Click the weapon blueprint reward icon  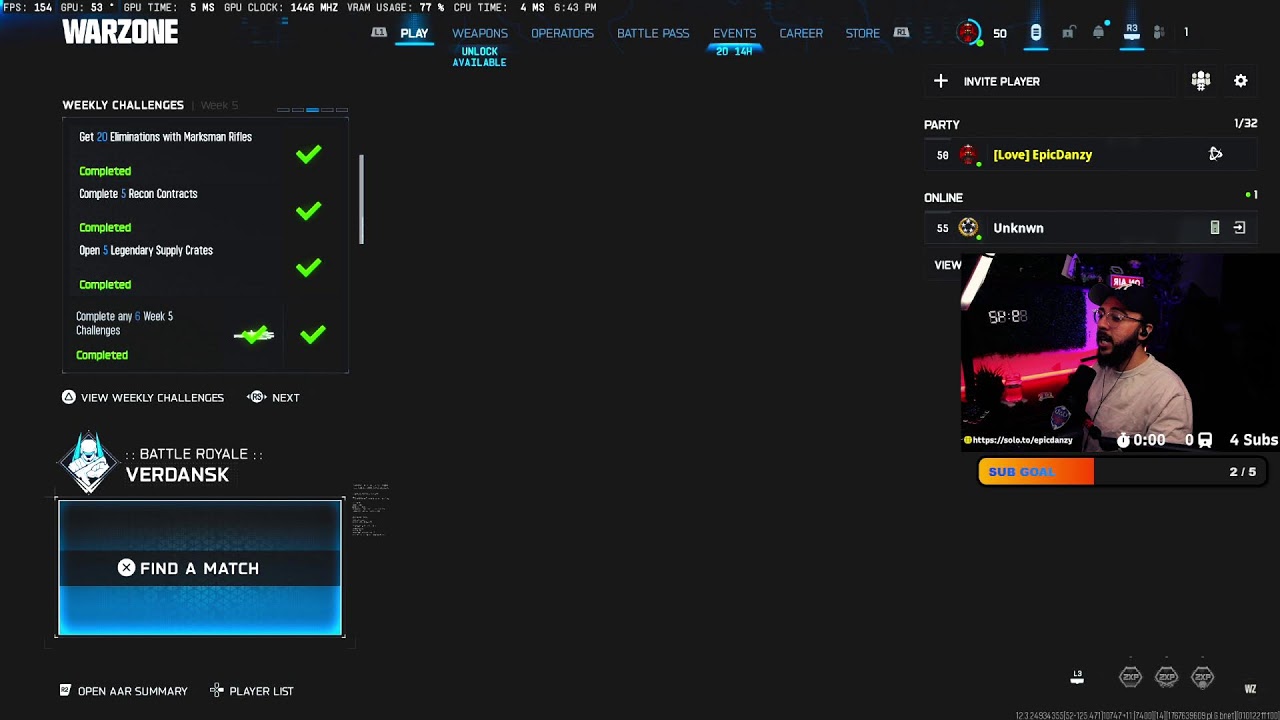254,335
